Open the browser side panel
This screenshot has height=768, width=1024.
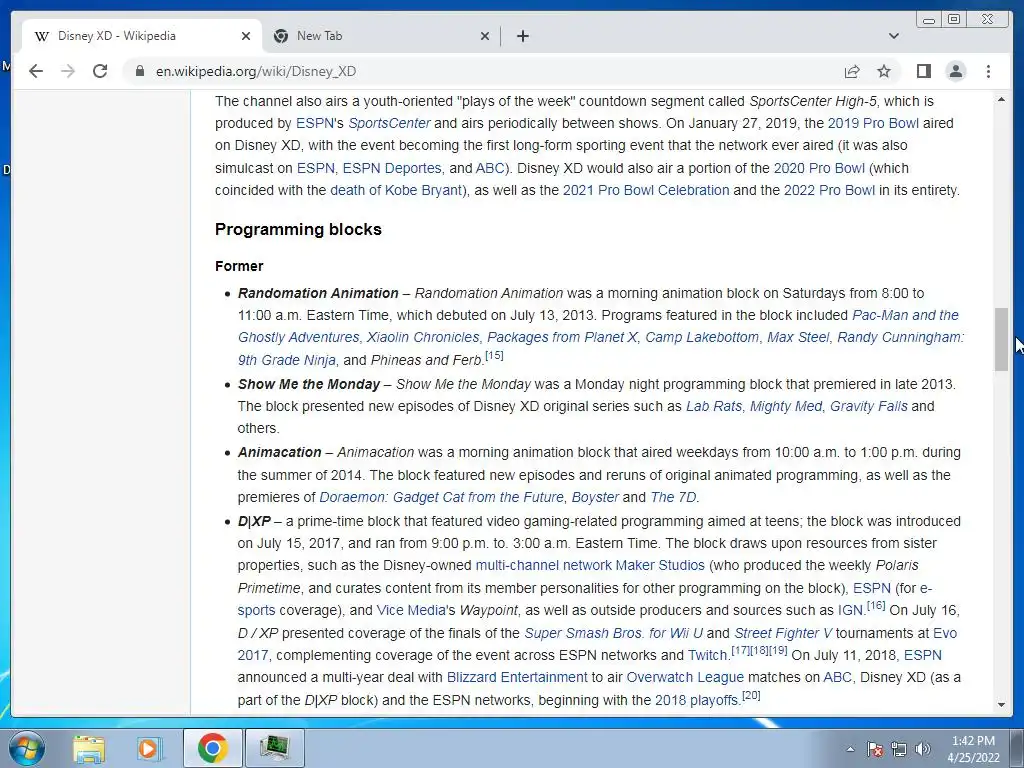click(x=923, y=71)
